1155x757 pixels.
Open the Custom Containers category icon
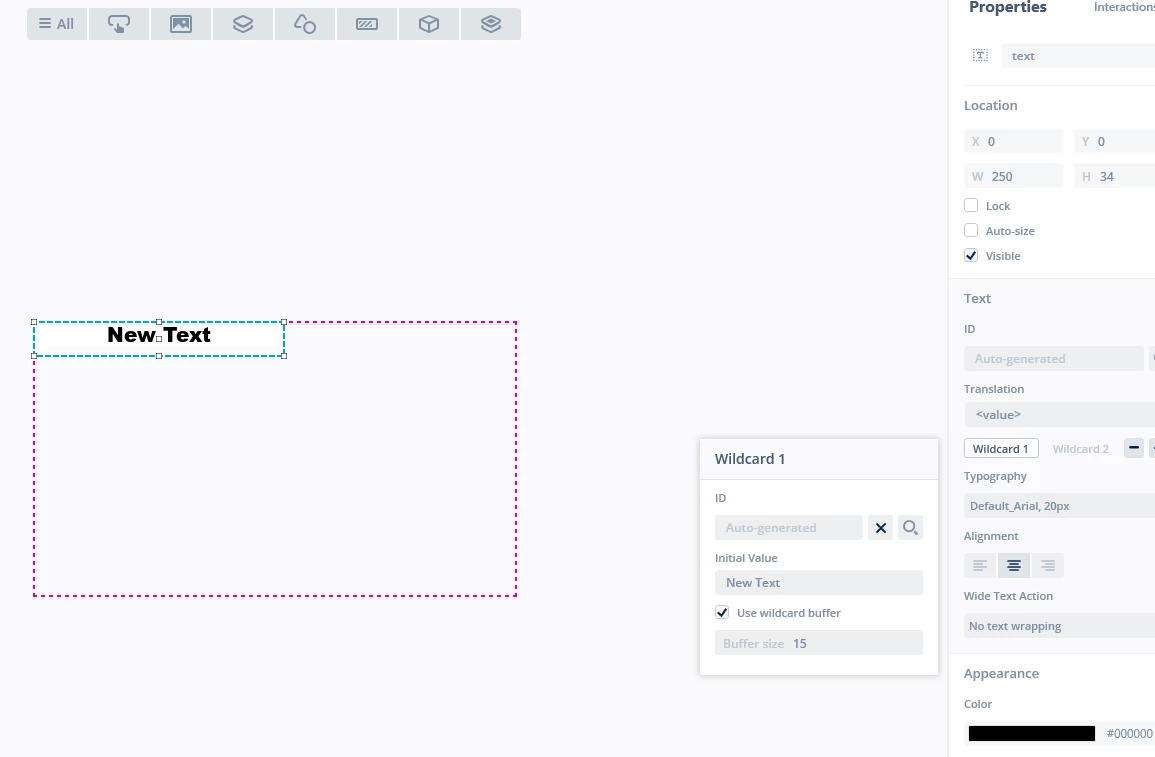tap(491, 24)
